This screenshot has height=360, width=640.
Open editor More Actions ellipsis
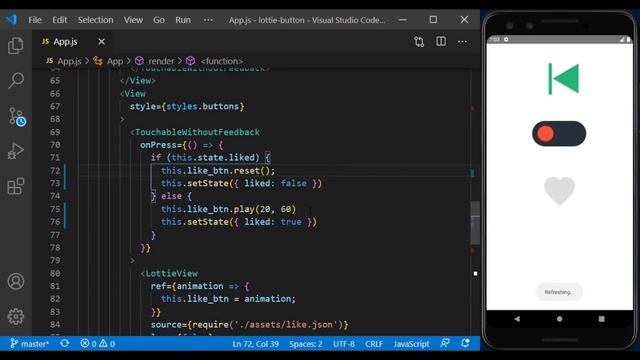coord(462,42)
